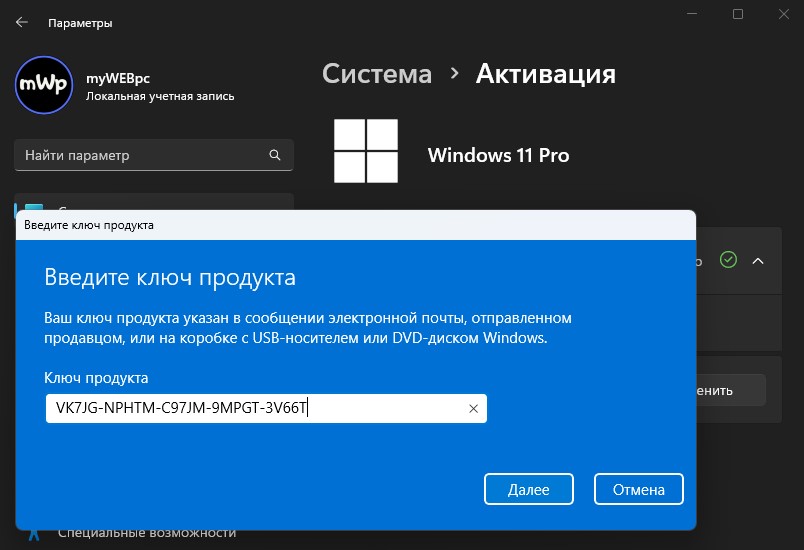Viewport: 804px width, 550px height.
Task: Click the search magnifier icon
Action: pyautogui.click(x=275, y=155)
